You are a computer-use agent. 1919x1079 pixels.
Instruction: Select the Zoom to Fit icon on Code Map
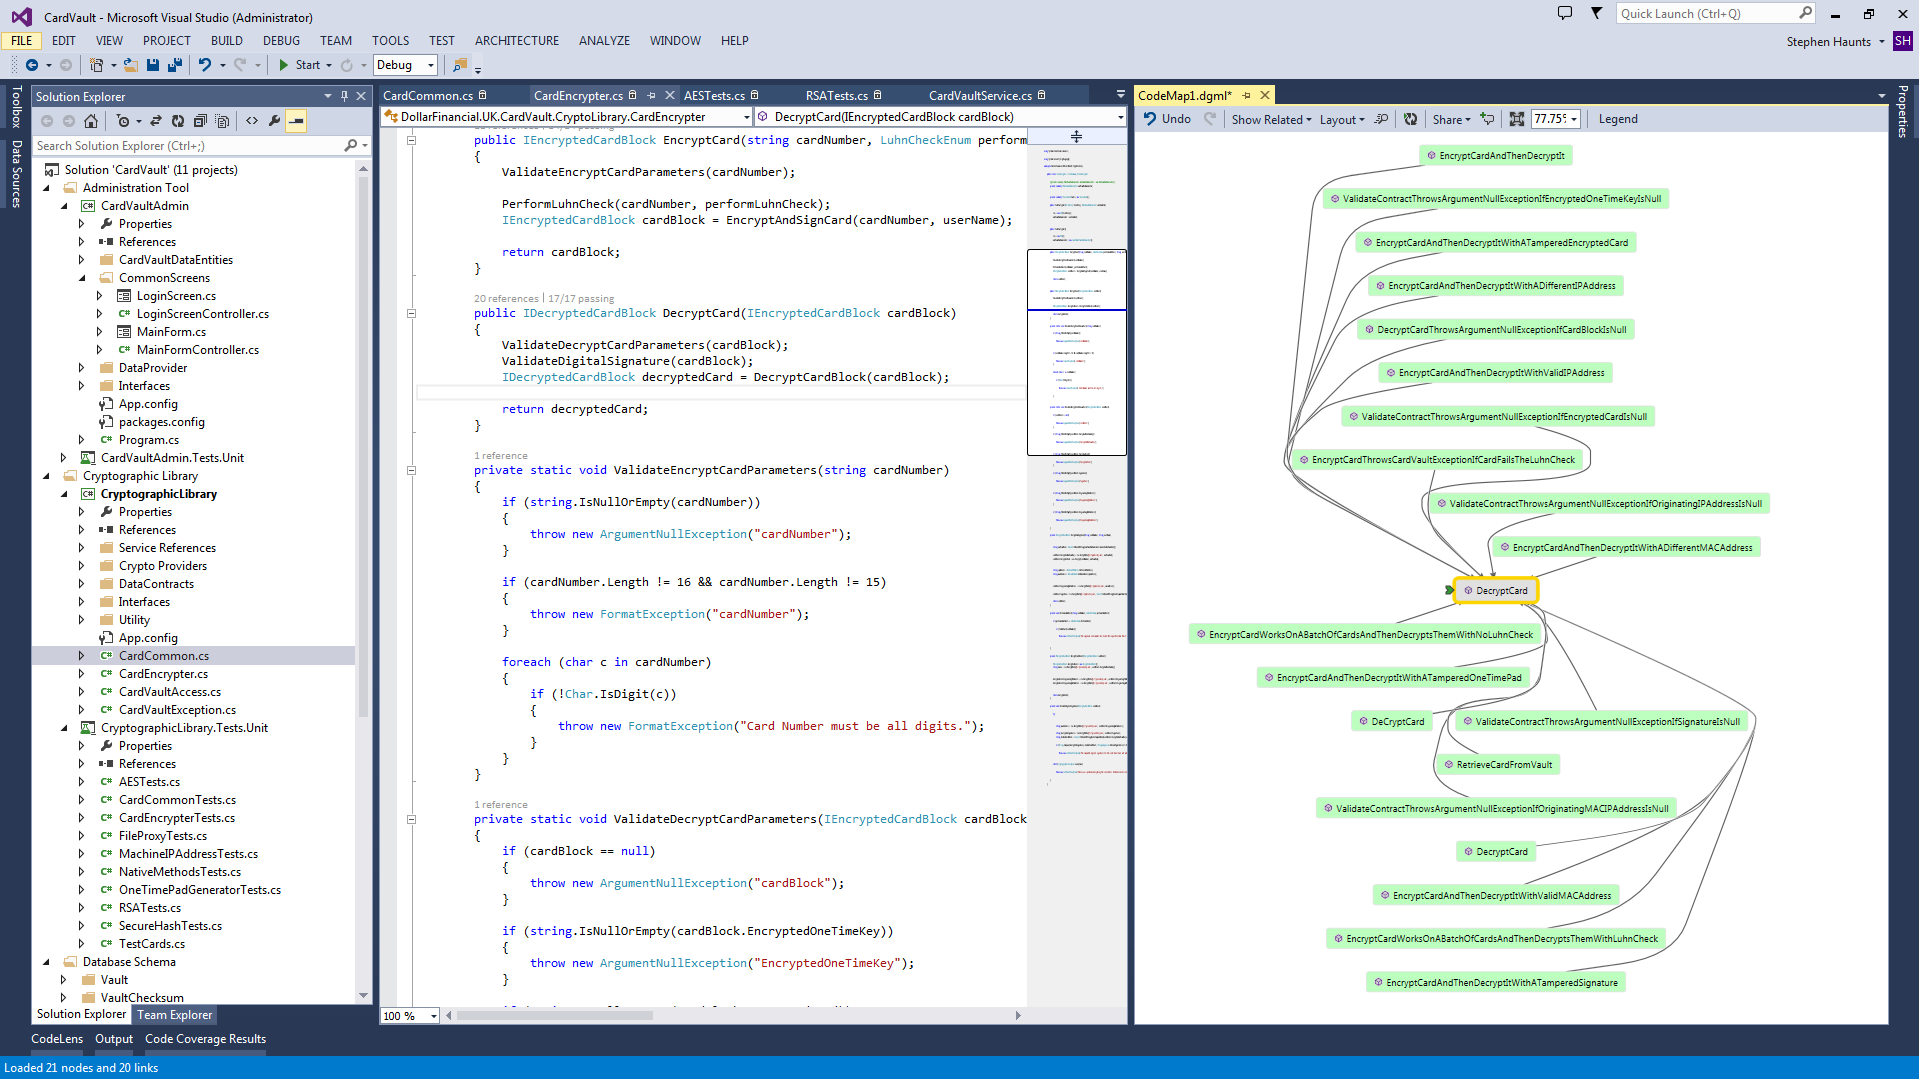[x=1516, y=119]
